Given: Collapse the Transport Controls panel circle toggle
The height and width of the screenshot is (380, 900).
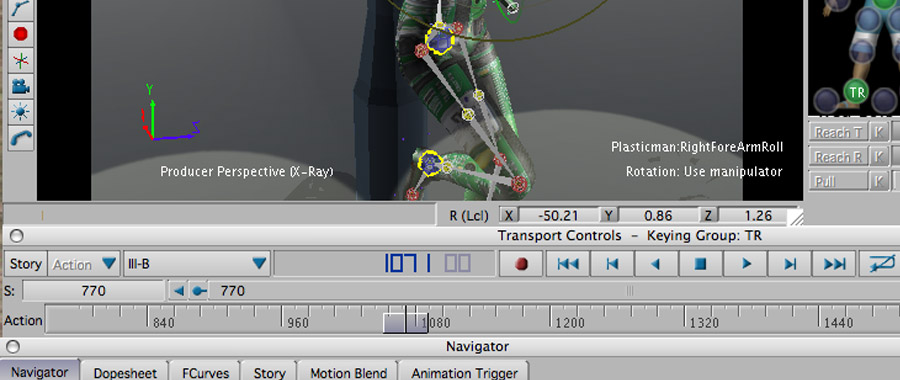Looking at the screenshot, I should pos(15,236).
